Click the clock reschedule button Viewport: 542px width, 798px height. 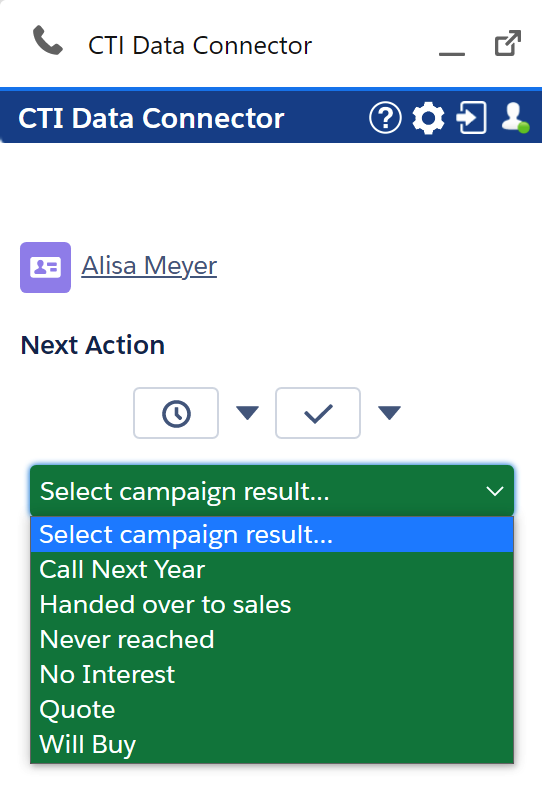pos(176,413)
